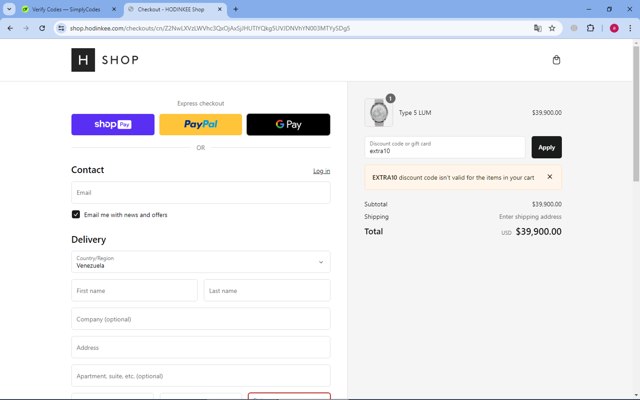Image resolution: width=640 pixels, height=400 pixels.
Task: Click the Type 5 LUM product name
Action: pyautogui.click(x=415, y=113)
